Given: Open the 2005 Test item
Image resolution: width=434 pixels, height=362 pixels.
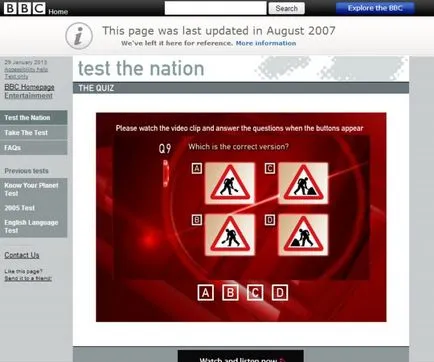Looking at the screenshot, I should coord(33,208).
